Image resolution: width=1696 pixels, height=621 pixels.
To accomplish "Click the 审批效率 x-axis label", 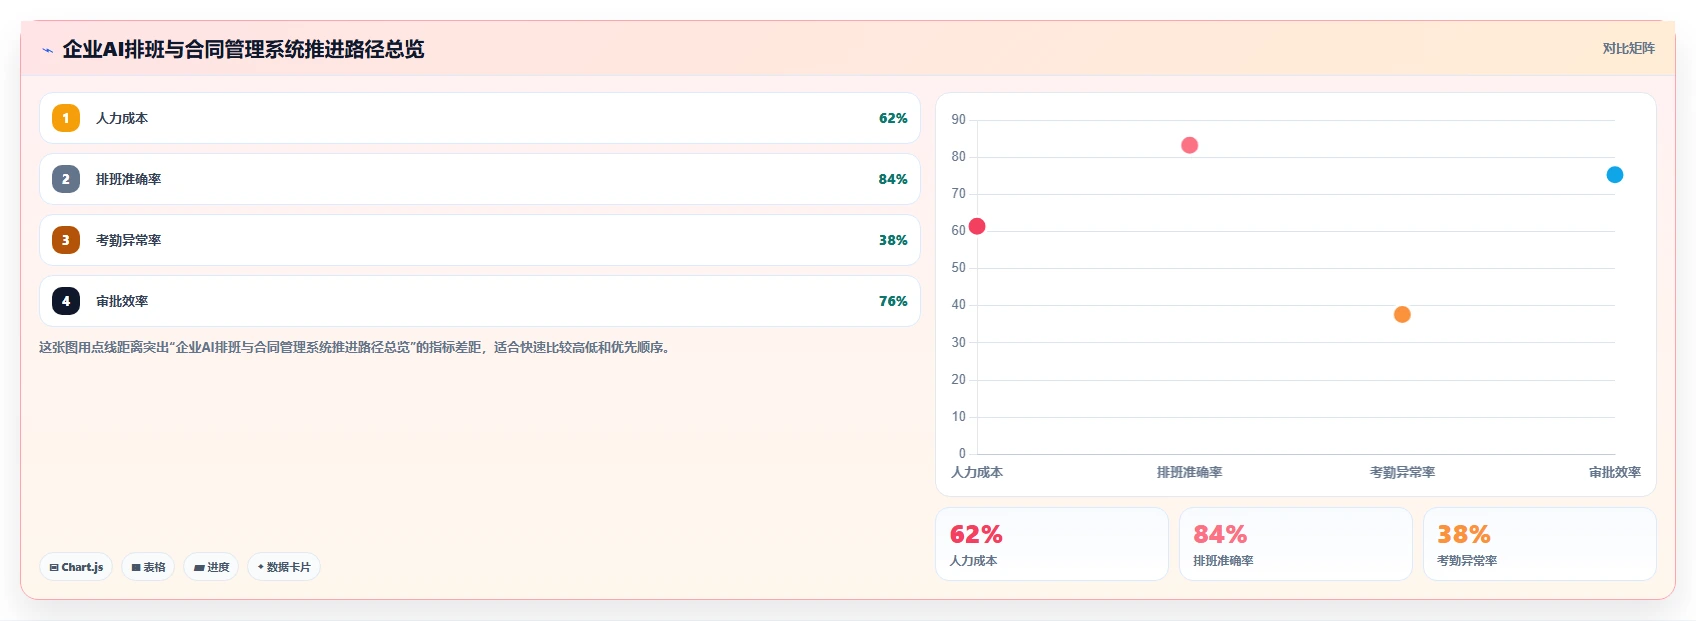I will pyautogui.click(x=1614, y=472).
